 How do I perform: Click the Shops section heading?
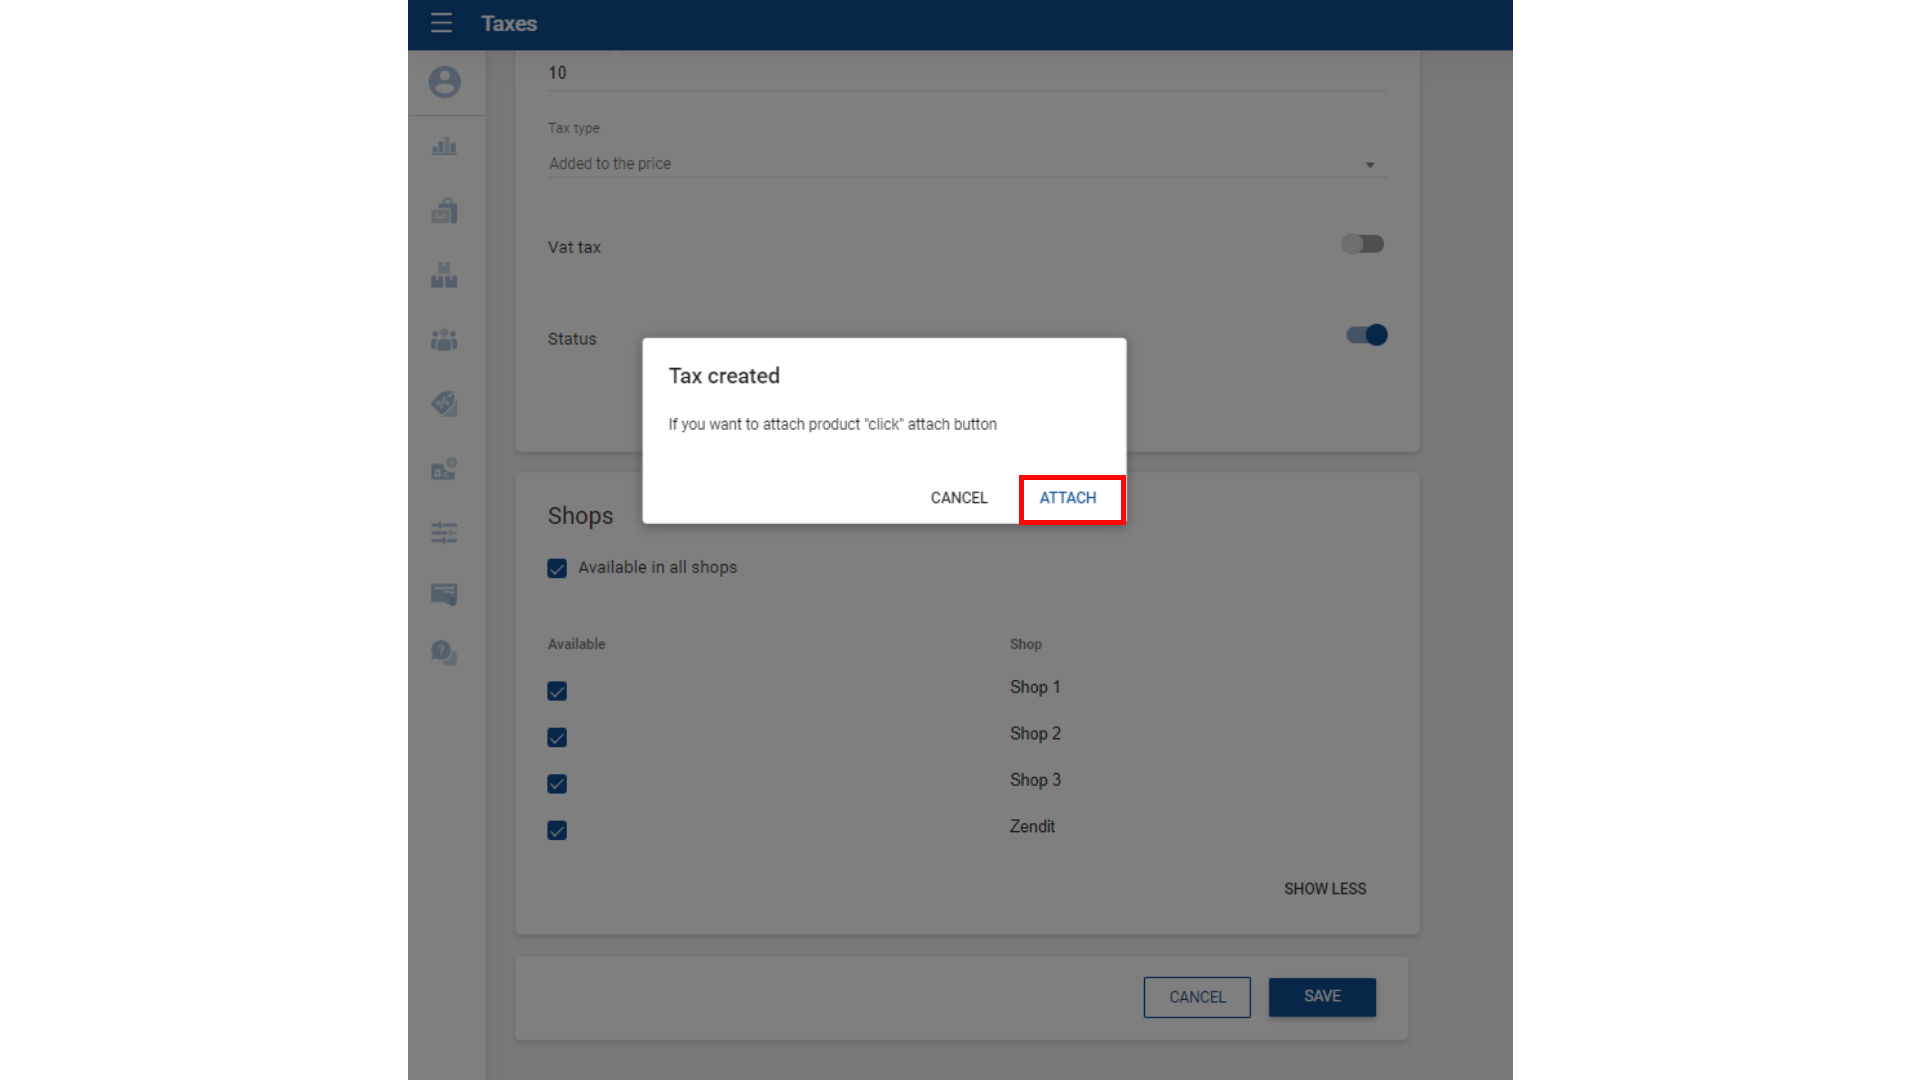[580, 516]
